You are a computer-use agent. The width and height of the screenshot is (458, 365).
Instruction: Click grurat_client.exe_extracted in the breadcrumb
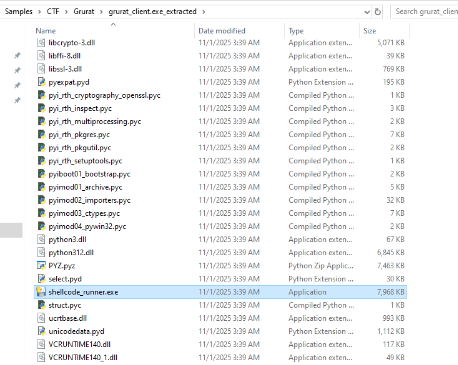[152, 11]
